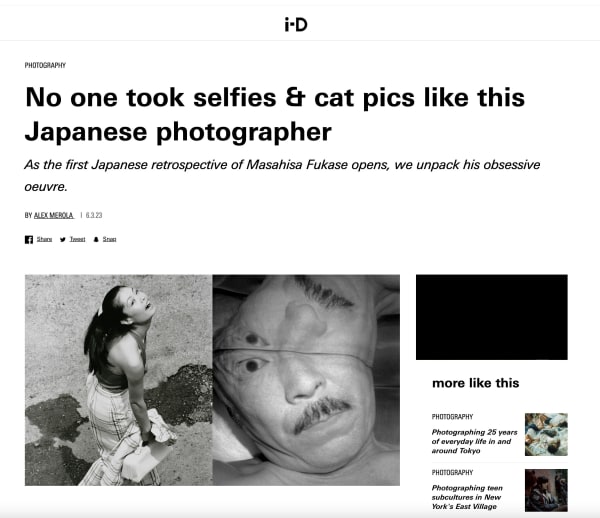Open the Photography category above the headline
Image resolution: width=600 pixels, height=518 pixels.
pyautogui.click(x=45, y=65)
